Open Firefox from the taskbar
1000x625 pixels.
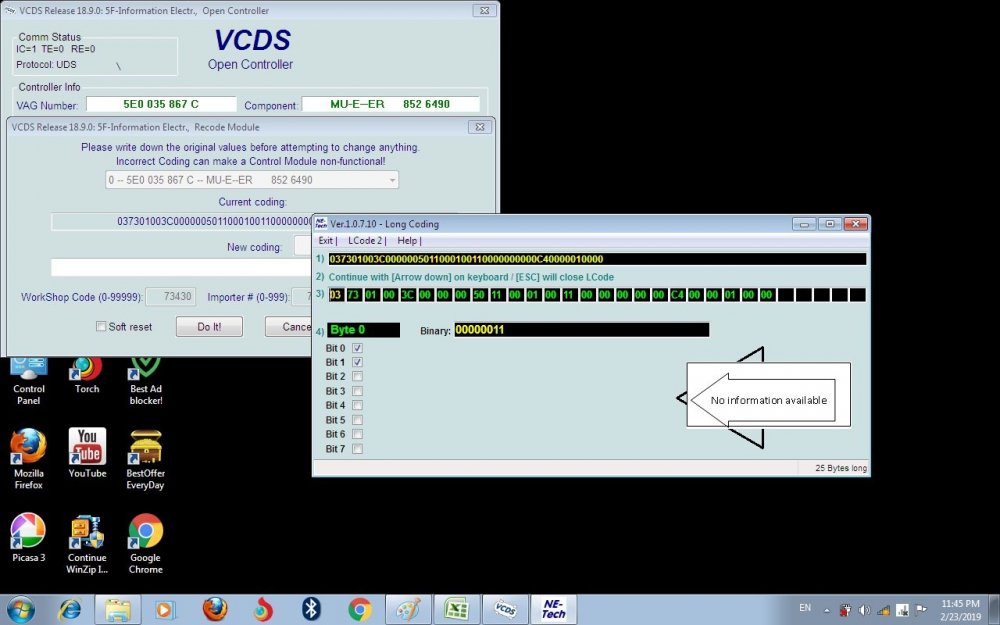coord(215,610)
